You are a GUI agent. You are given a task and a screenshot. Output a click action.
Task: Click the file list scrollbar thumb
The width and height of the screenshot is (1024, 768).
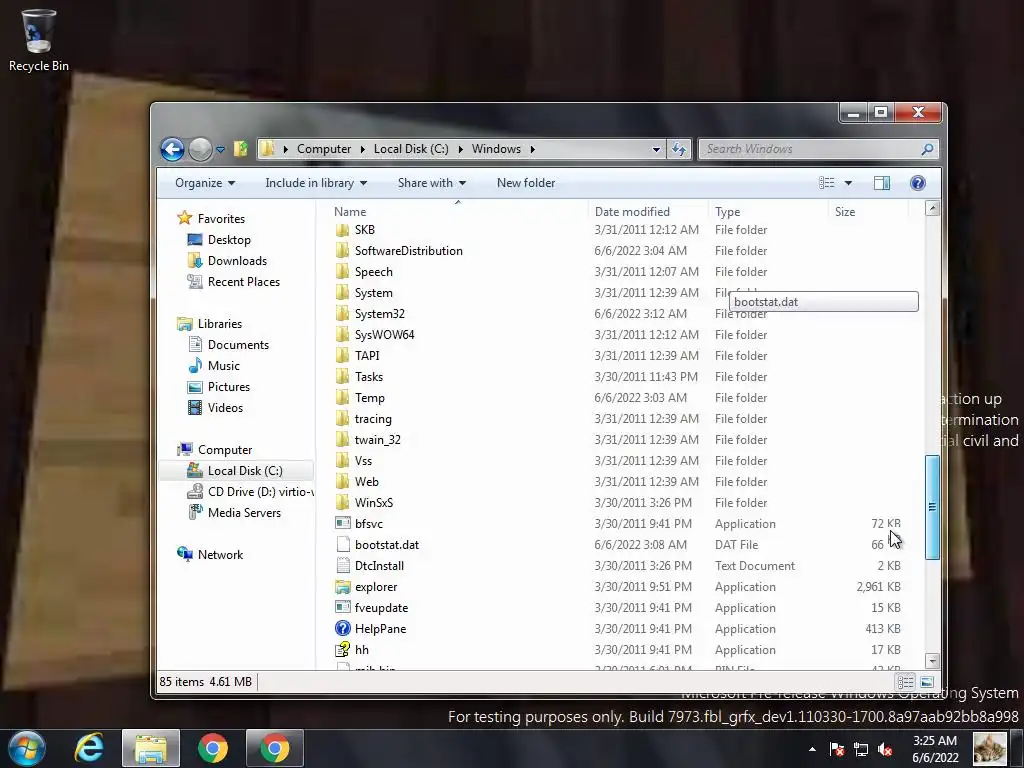(932, 507)
